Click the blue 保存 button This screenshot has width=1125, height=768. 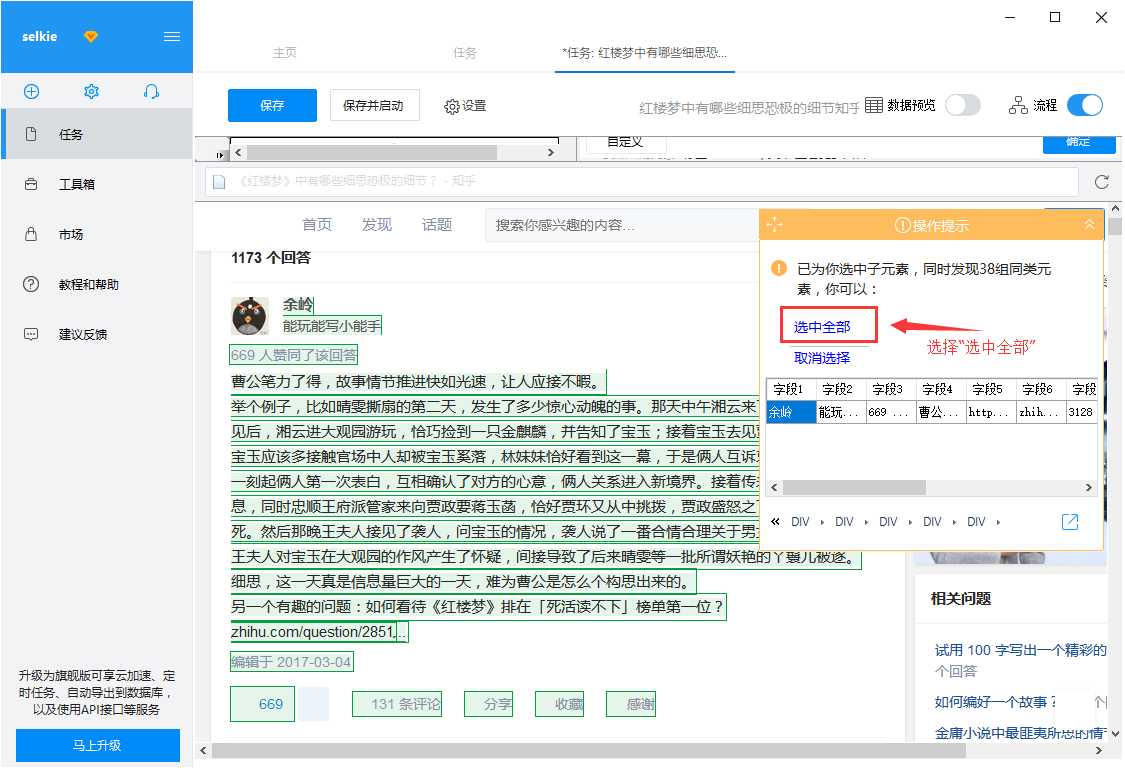pos(272,106)
